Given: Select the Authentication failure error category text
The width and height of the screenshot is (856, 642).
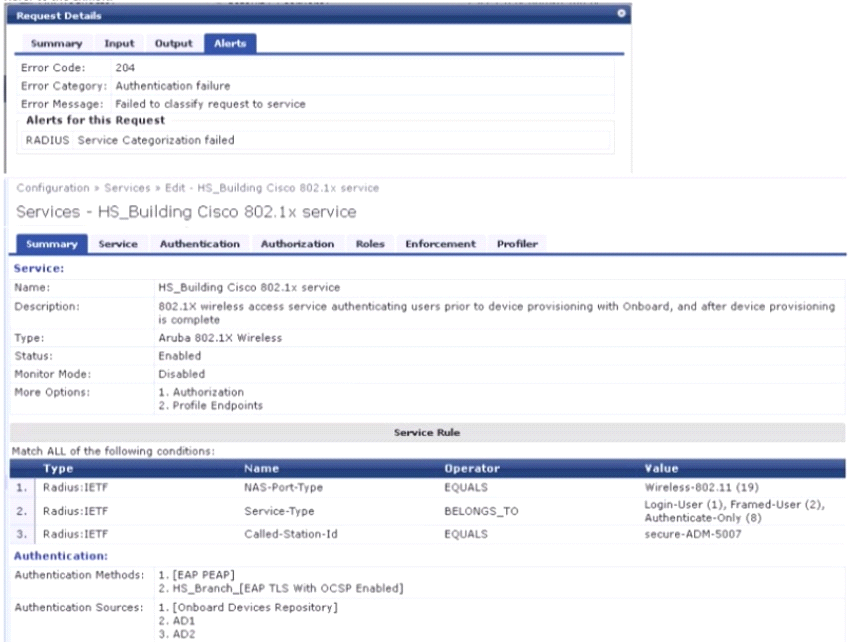Looking at the screenshot, I should click(x=173, y=86).
